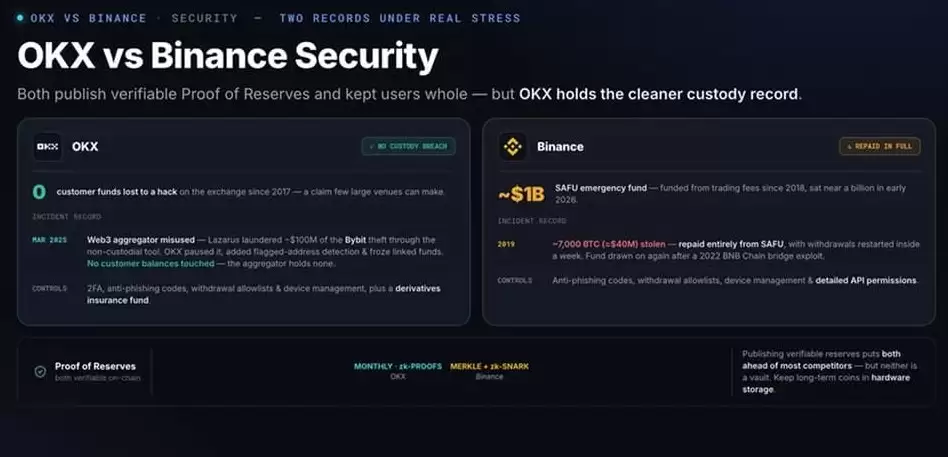This screenshot has height=457, width=948.
Task: Click the Binance card title text
Action: pyautogui.click(x=560, y=147)
